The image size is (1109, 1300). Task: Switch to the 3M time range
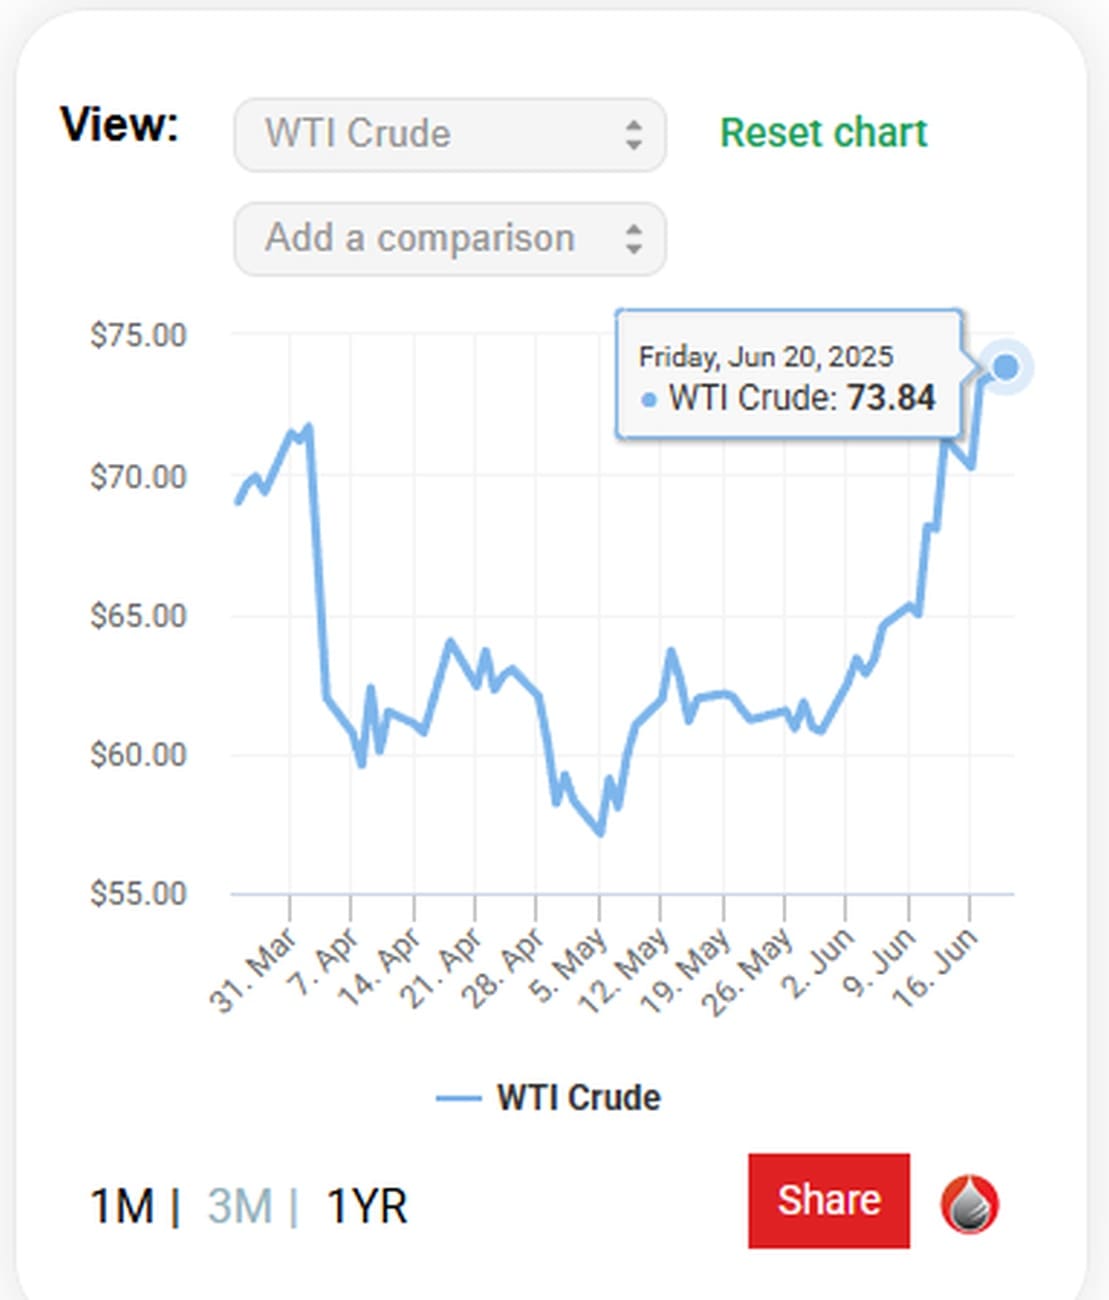(x=240, y=1206)
